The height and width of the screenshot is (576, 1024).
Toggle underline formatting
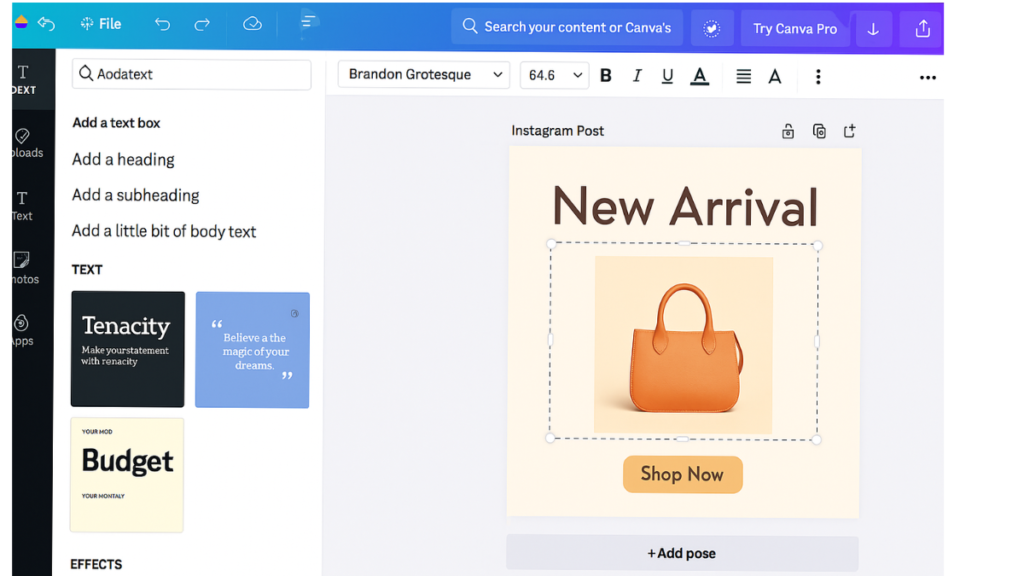click(x=667, y=76)
